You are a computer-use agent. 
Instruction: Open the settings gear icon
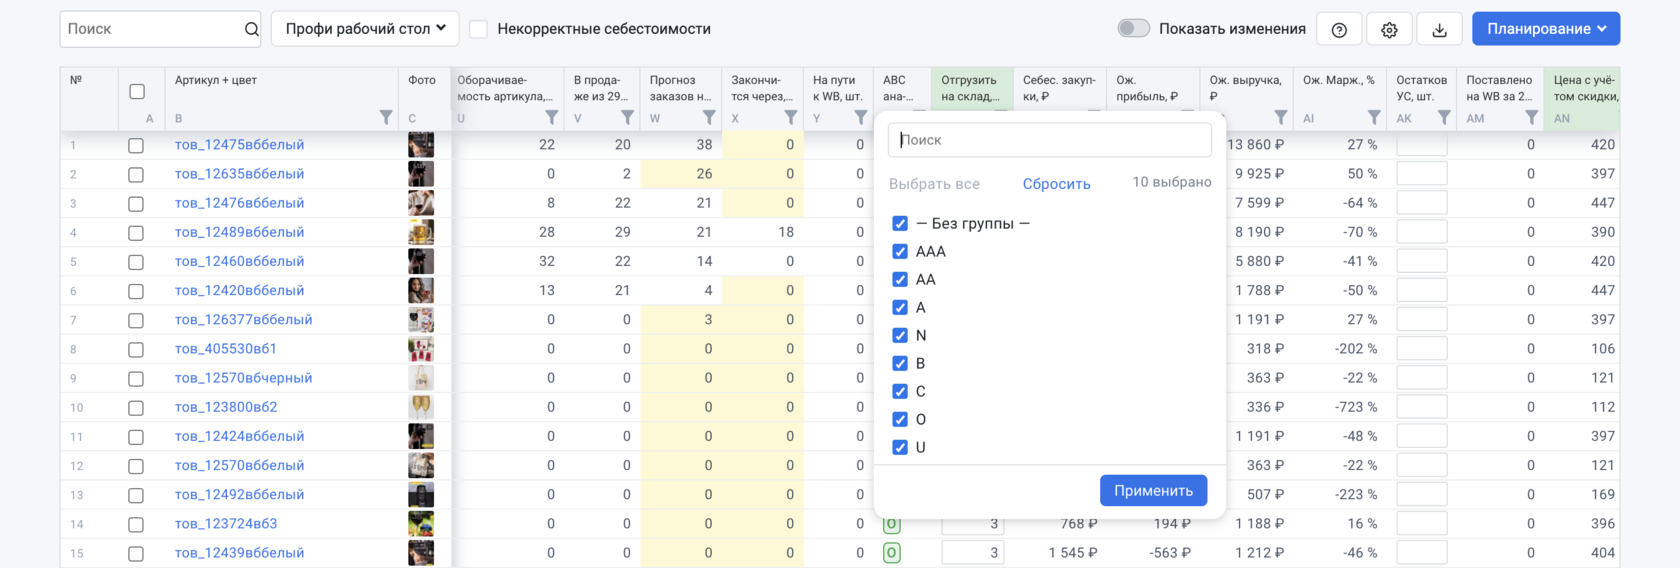[1389, 30]
